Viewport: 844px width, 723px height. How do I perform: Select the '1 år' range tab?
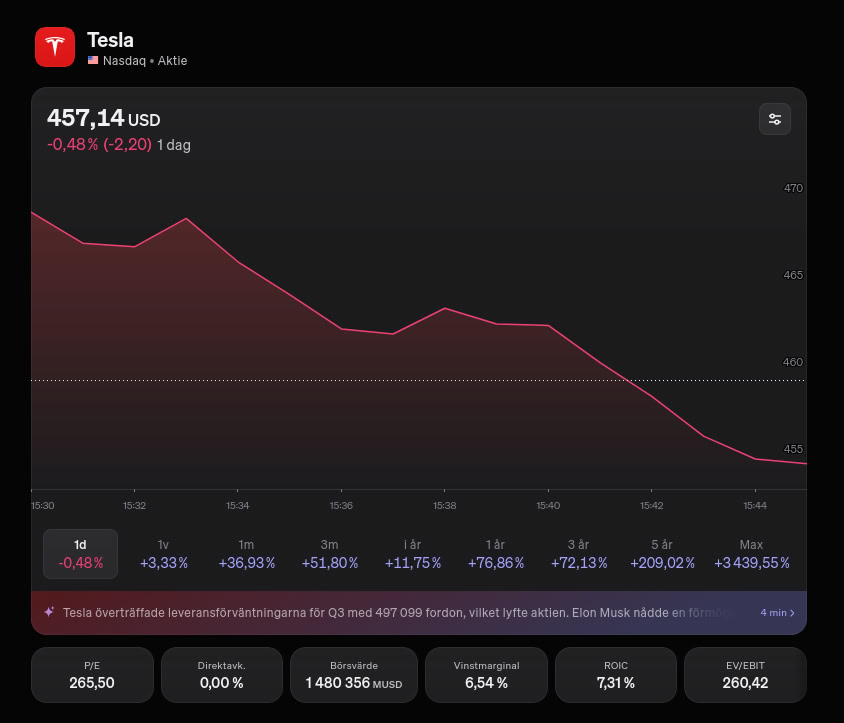click(x=496, y=554)
